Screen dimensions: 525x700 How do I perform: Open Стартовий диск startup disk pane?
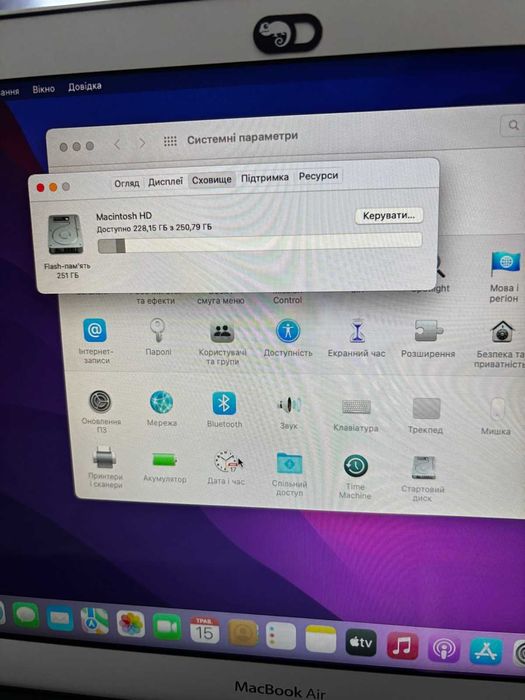(423, 479)
